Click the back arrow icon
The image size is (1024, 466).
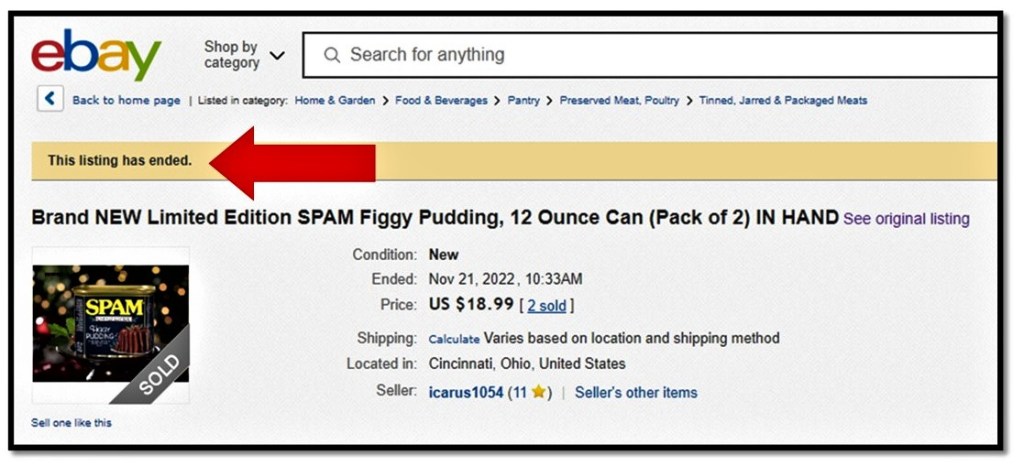[x=50, y=99]
